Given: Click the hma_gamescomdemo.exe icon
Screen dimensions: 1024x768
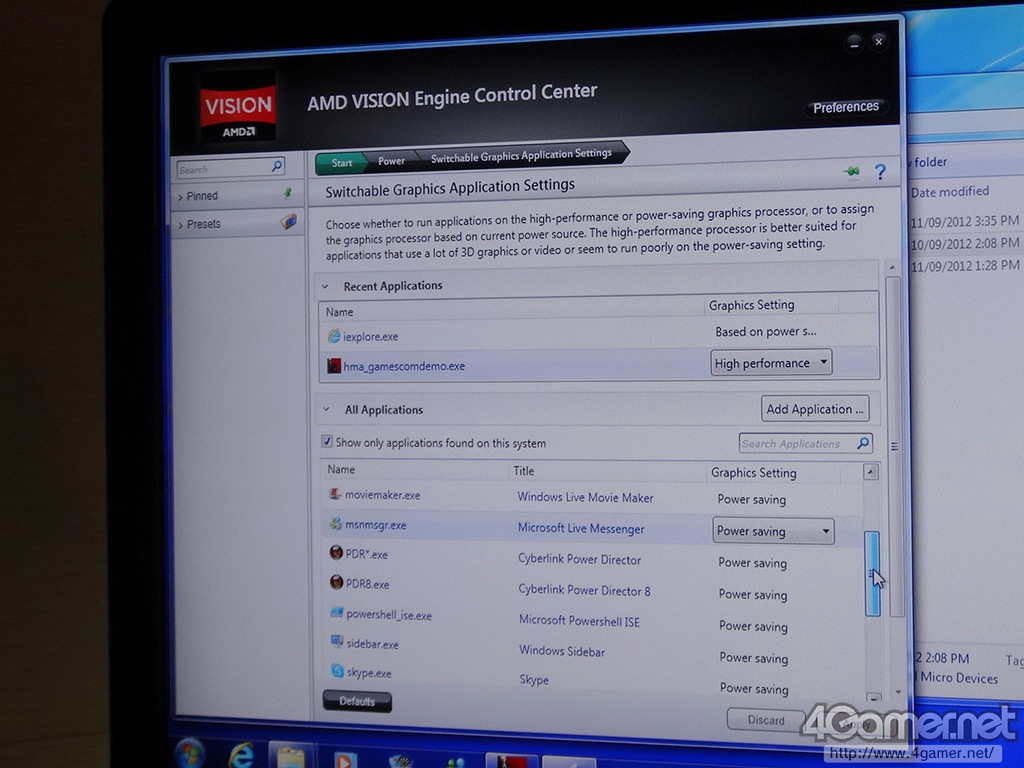Looking at the screenshot, I should [334, 366].
